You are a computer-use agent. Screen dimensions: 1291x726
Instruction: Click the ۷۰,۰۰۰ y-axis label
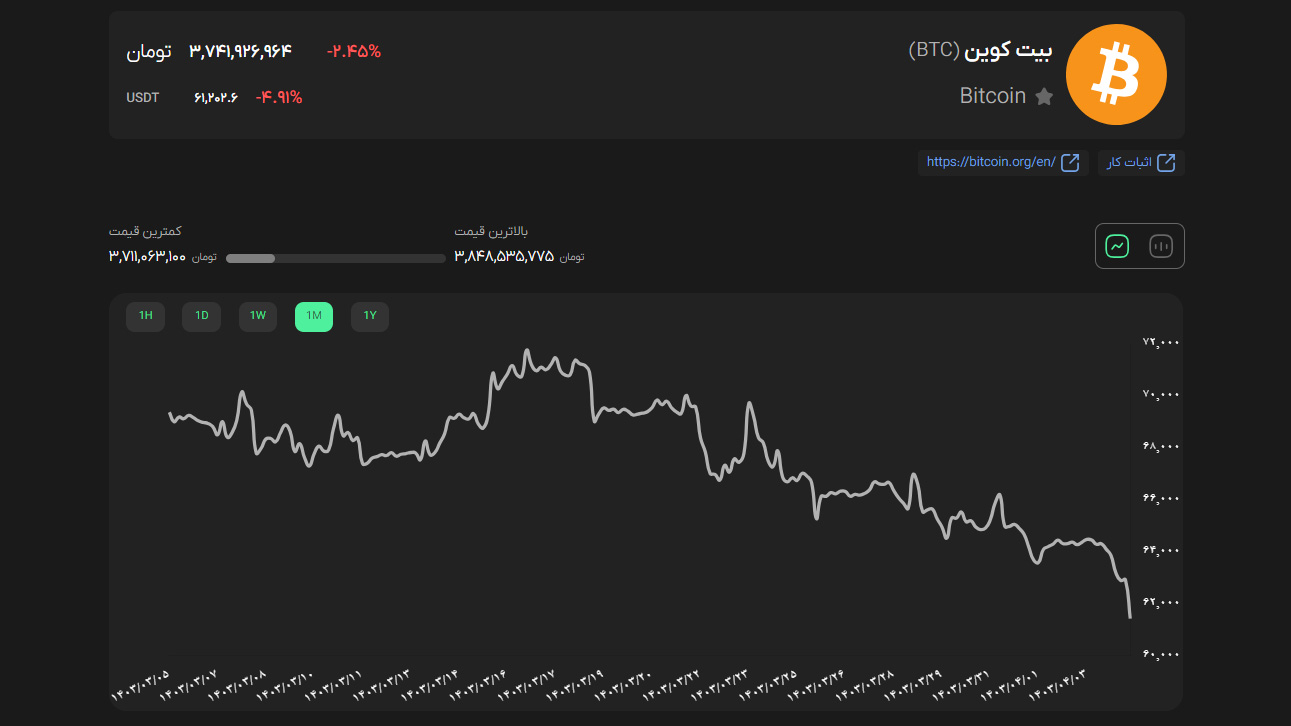[1161, 394]
